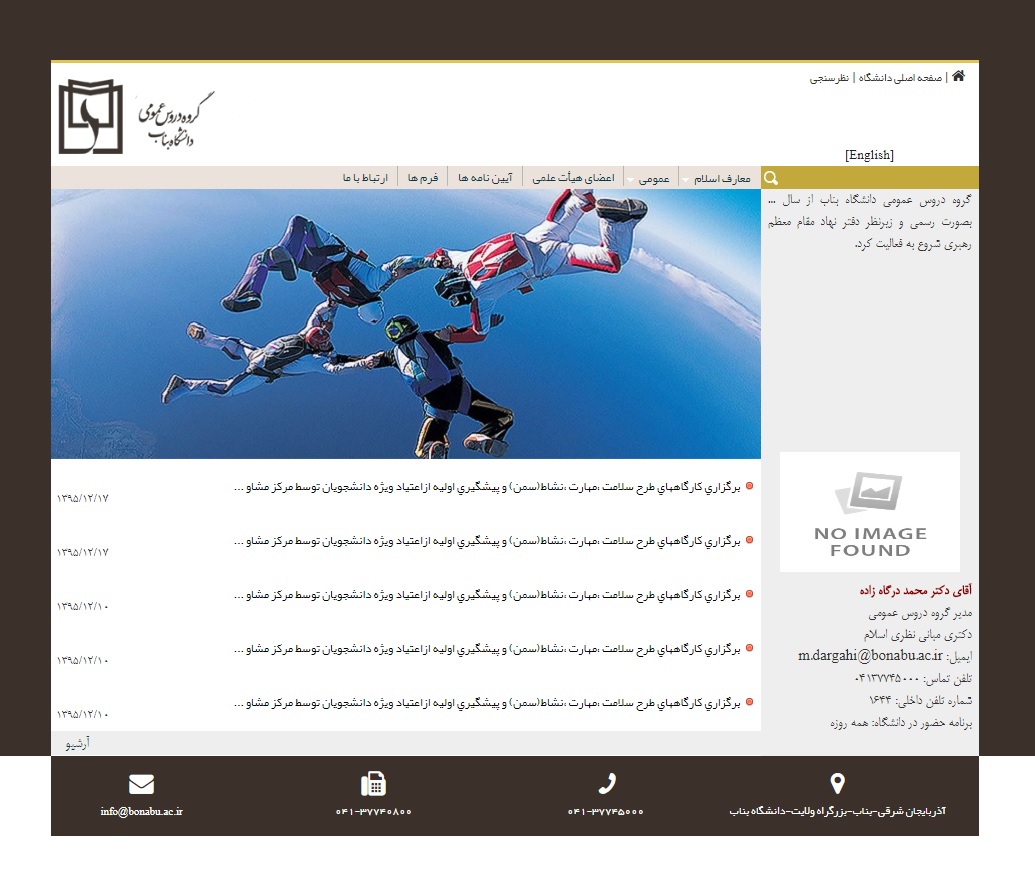This screenshot has width=1035, height=882.
Task: Open the معارف اسلام menu
Action: (722, 178)
